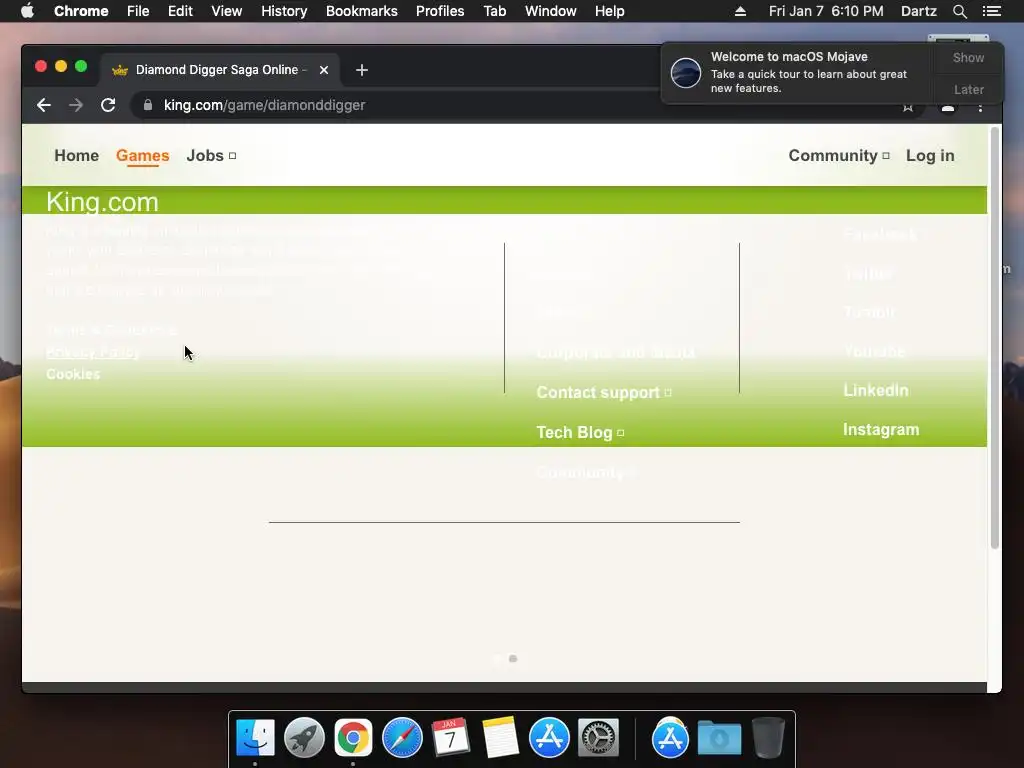Open the View menu
The width and height of the screenshot is (1024, 768).
pyautogui.click(x=227, y=11)
